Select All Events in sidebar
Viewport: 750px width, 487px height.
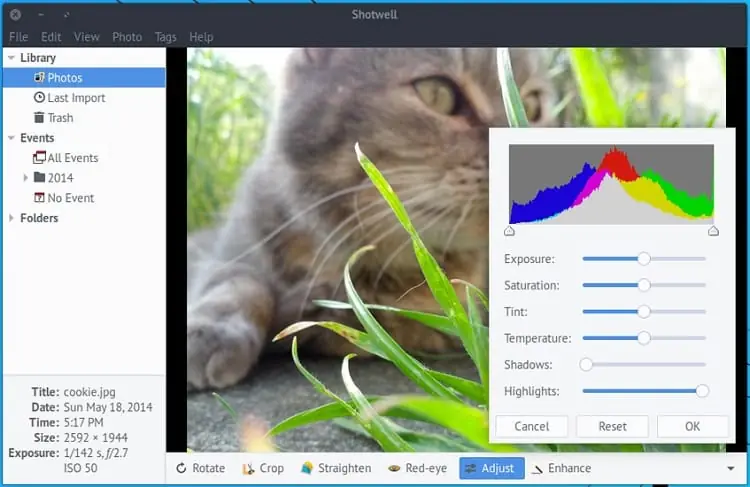pos(73,158)
